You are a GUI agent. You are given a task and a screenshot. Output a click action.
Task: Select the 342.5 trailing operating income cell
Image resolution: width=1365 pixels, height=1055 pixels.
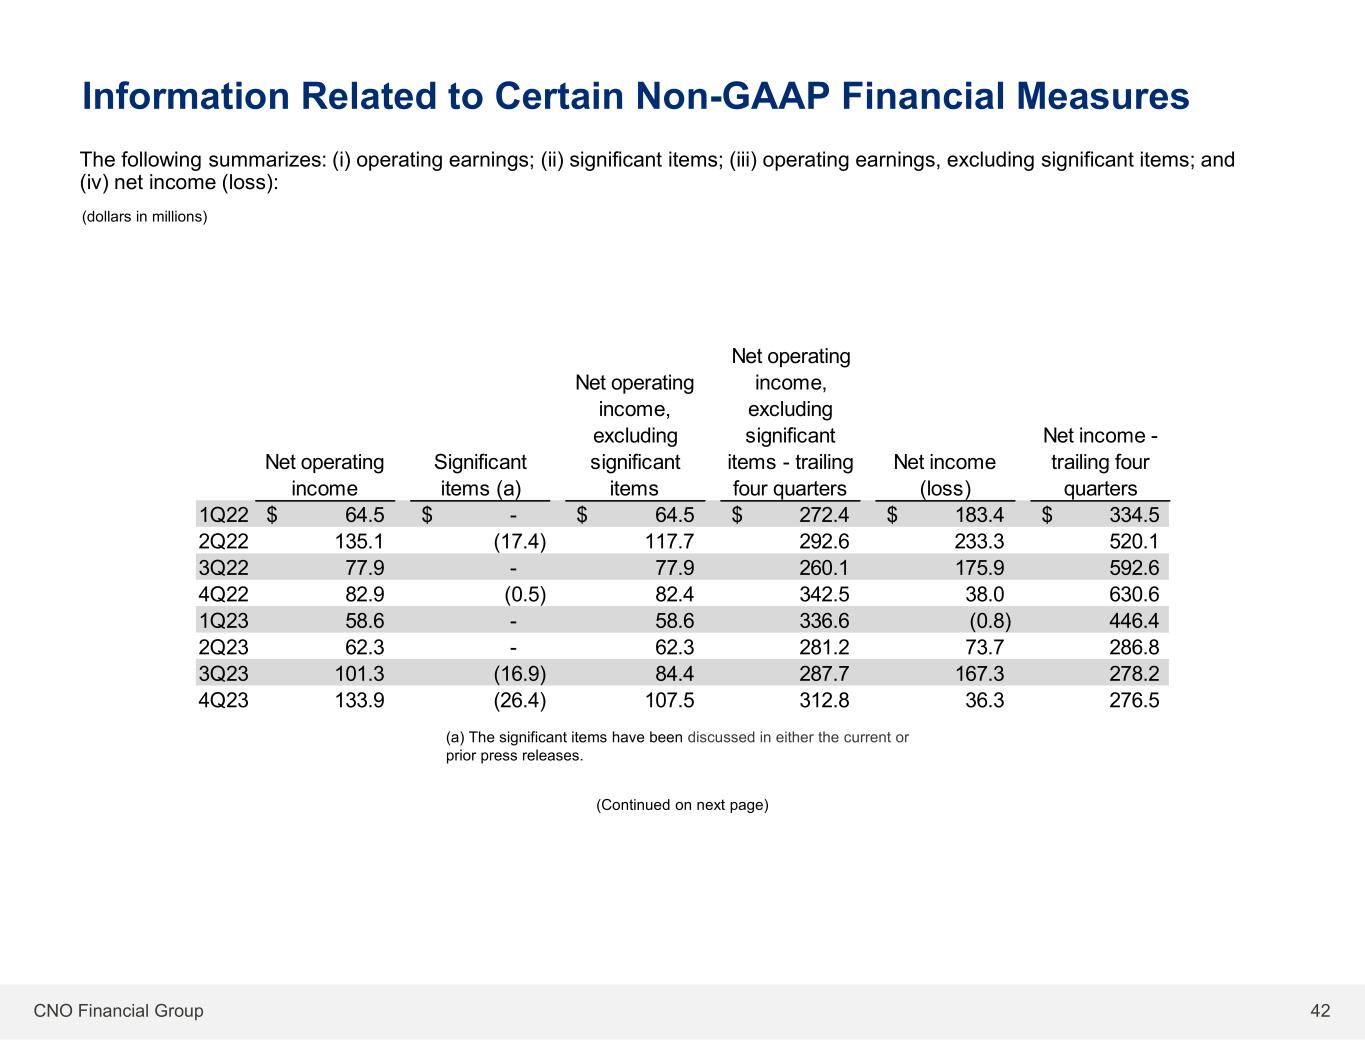pyautogui.click(x=824, y=594)
